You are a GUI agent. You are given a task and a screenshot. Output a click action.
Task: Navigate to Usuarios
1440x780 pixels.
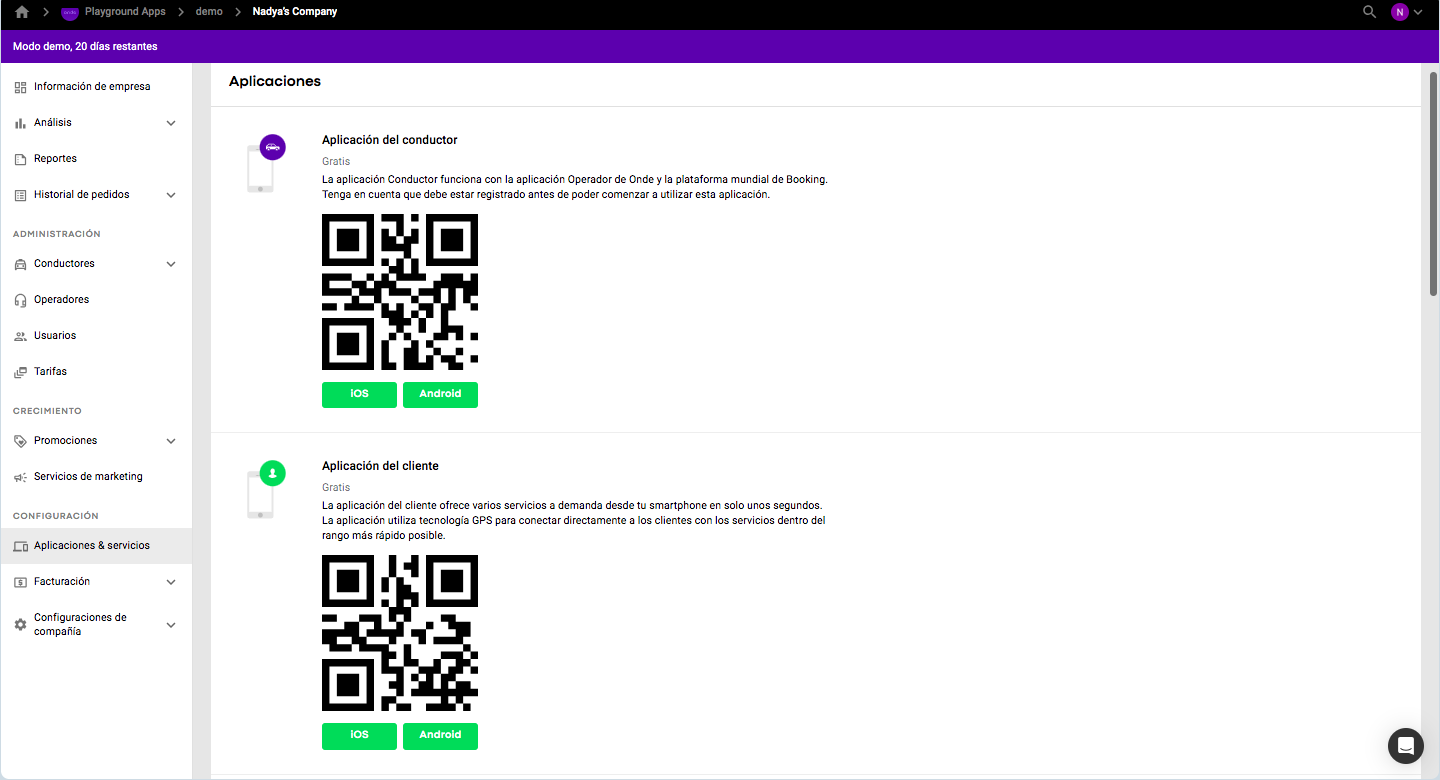pos(96,336)
